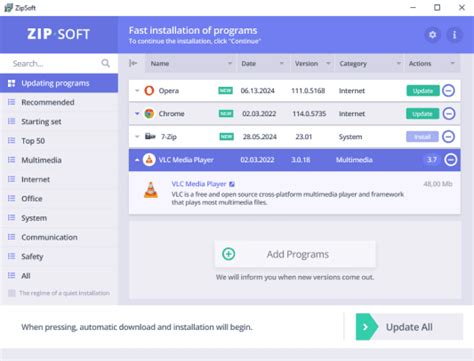474x361 pixels.
Task: Open the System category
Action: 59,218
